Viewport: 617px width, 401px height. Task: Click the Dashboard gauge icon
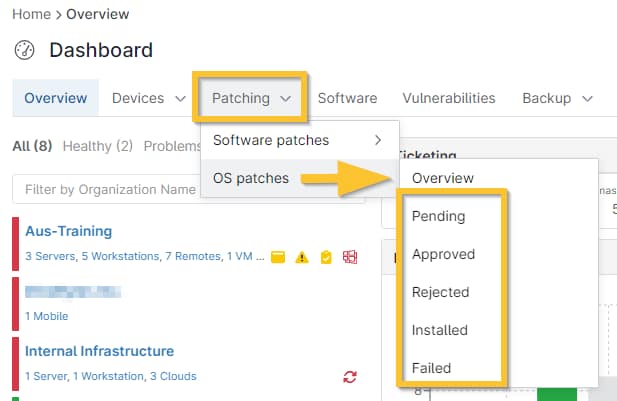25,50
